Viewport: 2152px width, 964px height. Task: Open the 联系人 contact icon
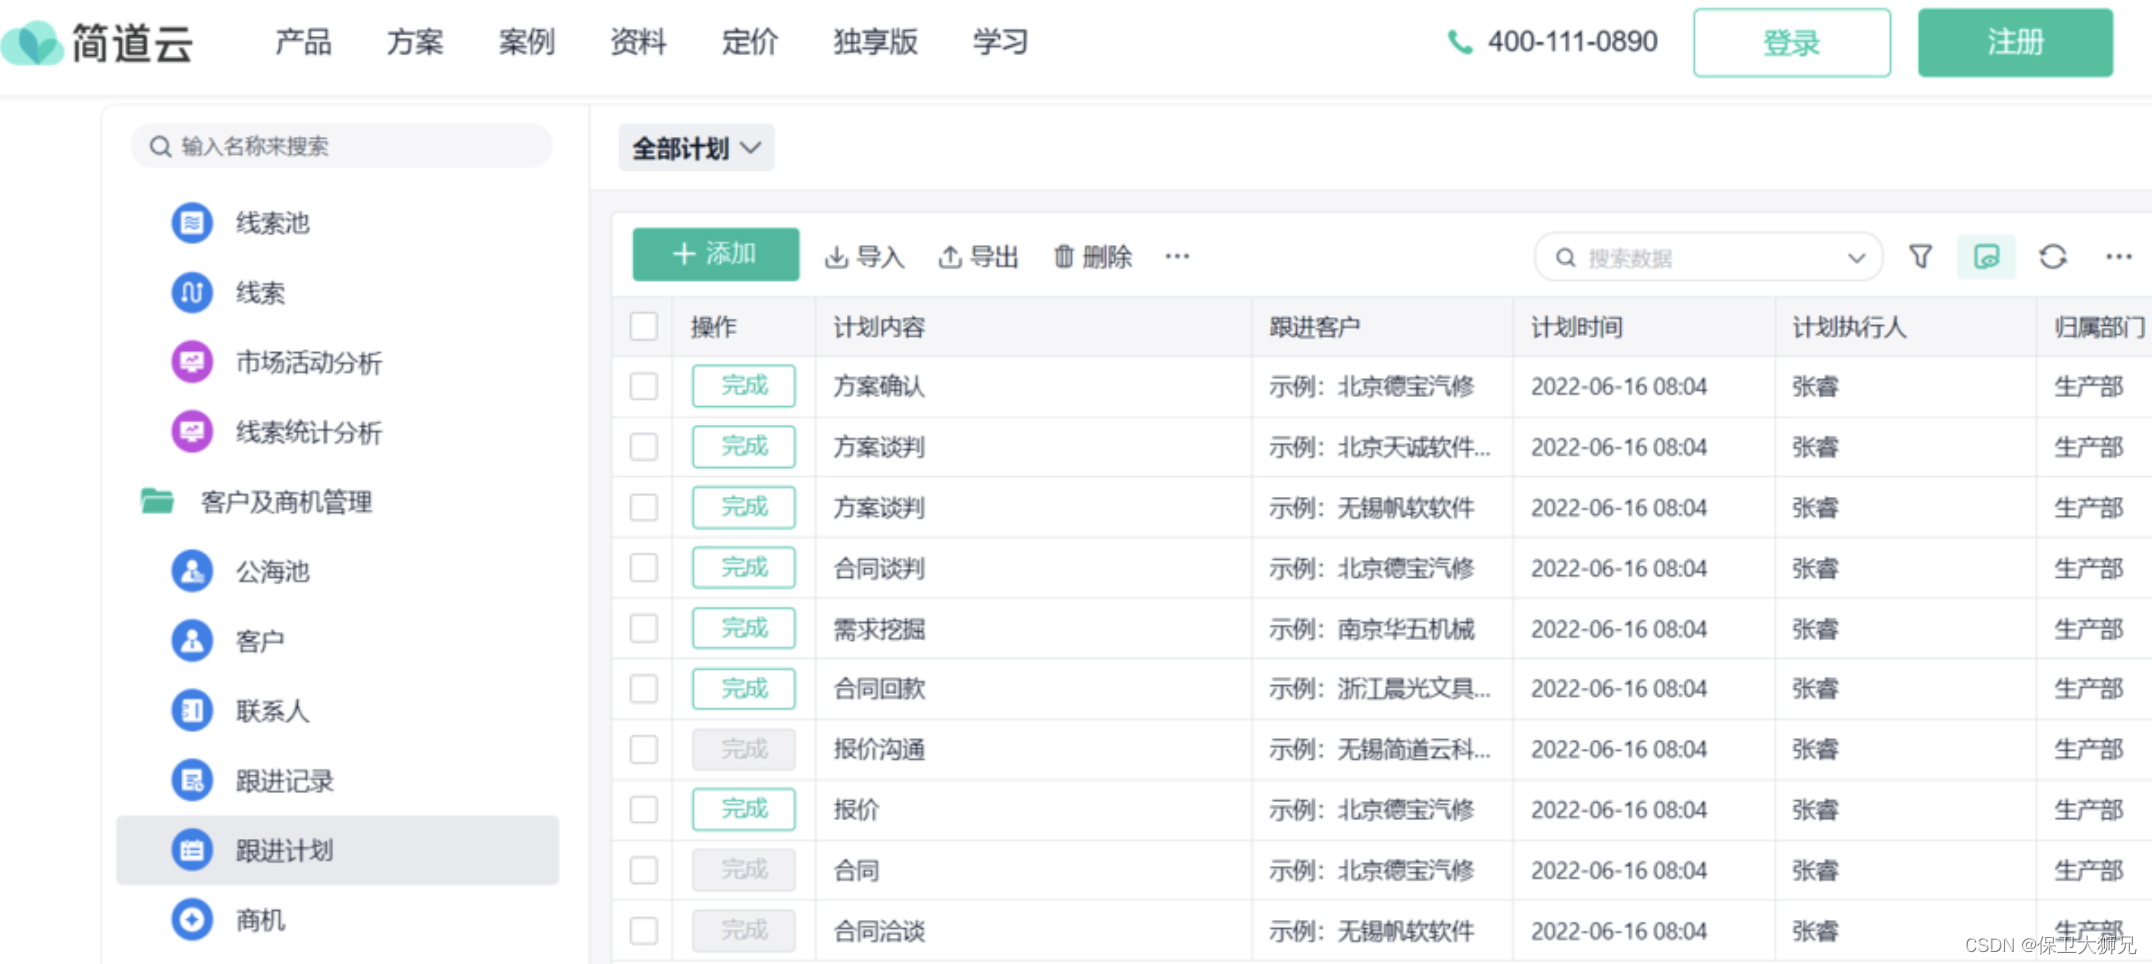click(192, 711)
